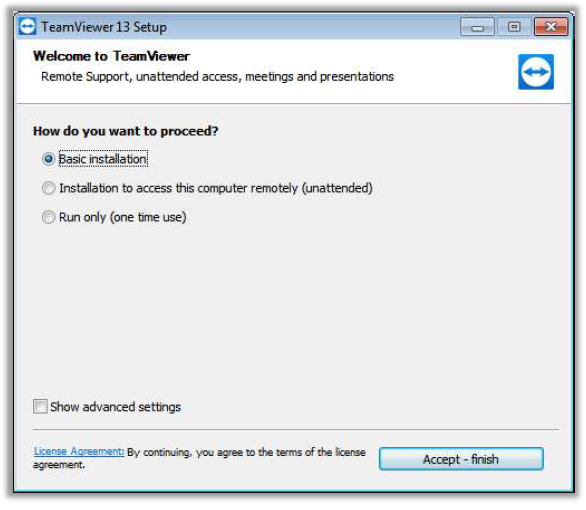The image size is (586, 510).
Task: Select the Basic installation radio button
Action: click(x=48, y=159)
